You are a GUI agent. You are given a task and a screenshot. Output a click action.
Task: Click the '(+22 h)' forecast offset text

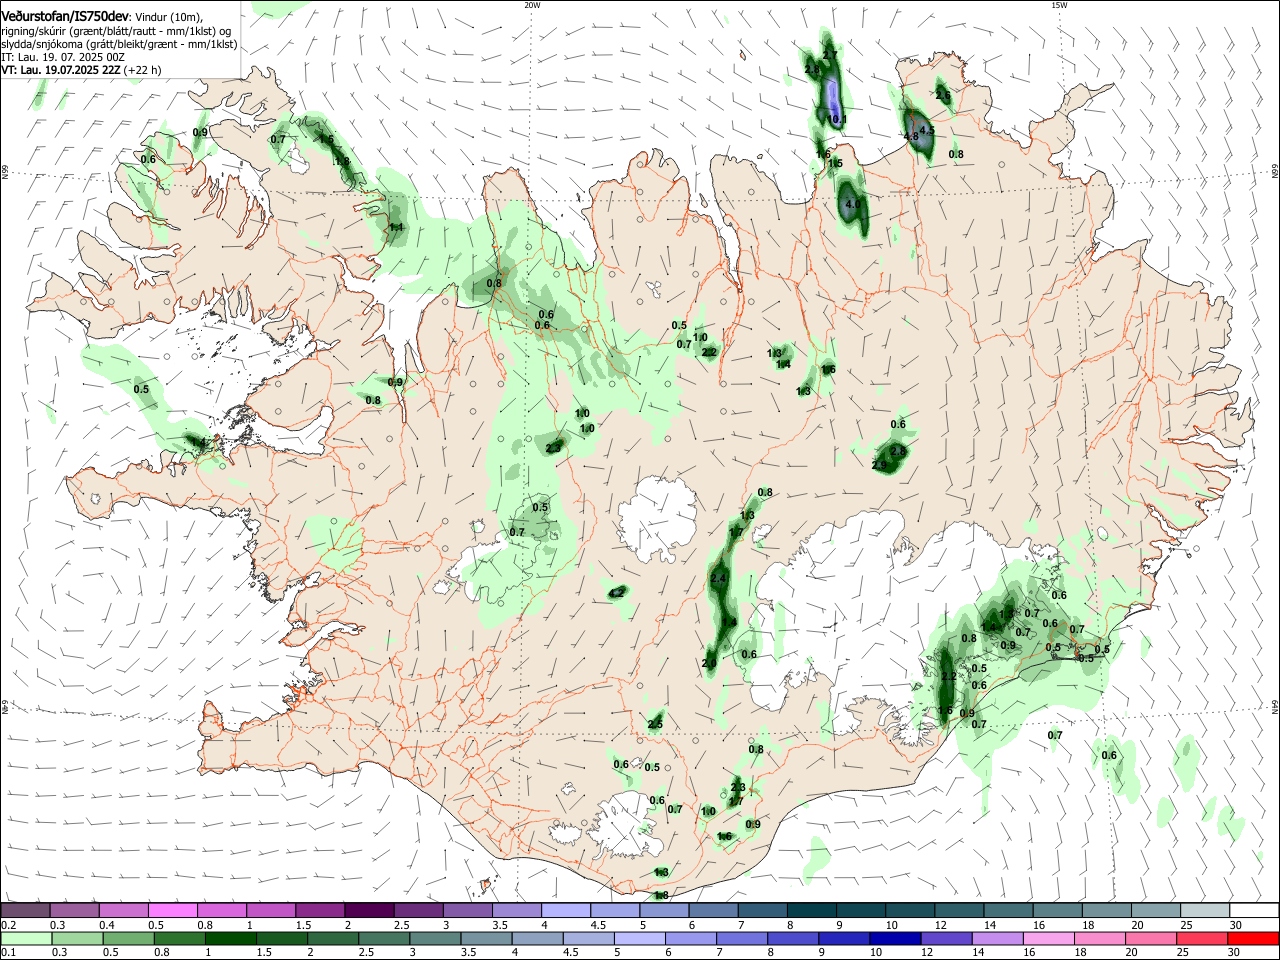142,70
